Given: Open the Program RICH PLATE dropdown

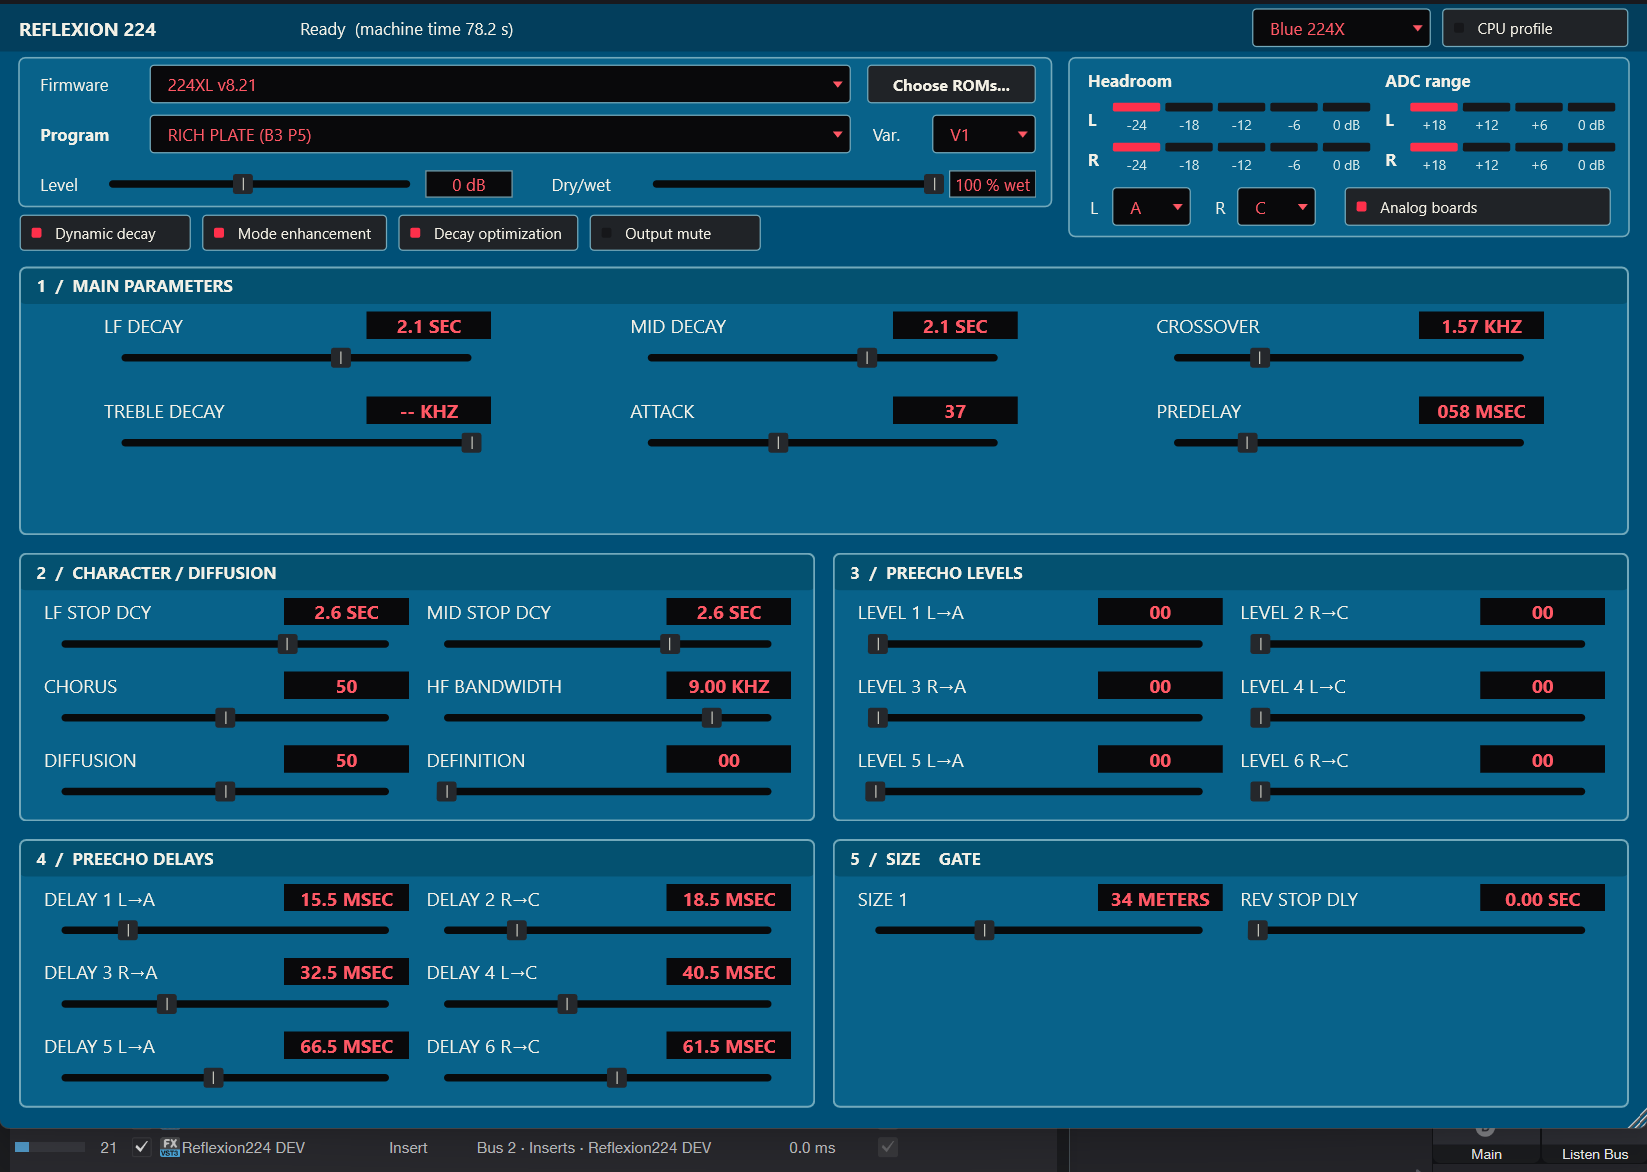Looking at the screenshot, I should pos(500,135).
